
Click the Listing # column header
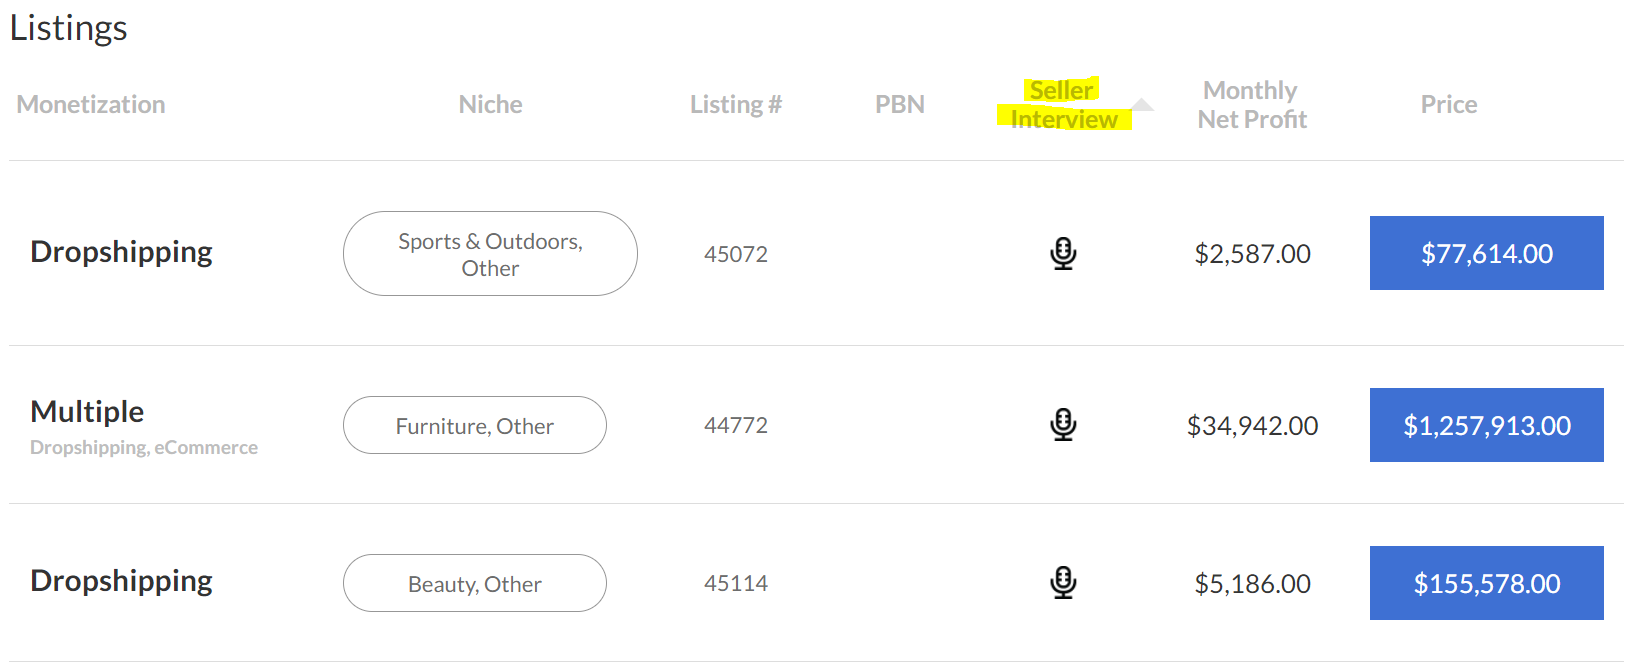click(x=736, y=104)
